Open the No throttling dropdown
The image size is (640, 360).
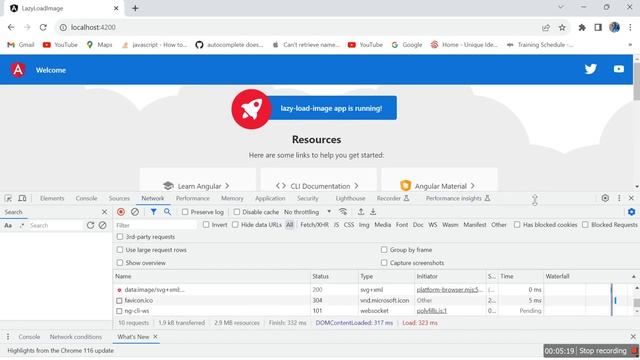click(x=307, y=212)
